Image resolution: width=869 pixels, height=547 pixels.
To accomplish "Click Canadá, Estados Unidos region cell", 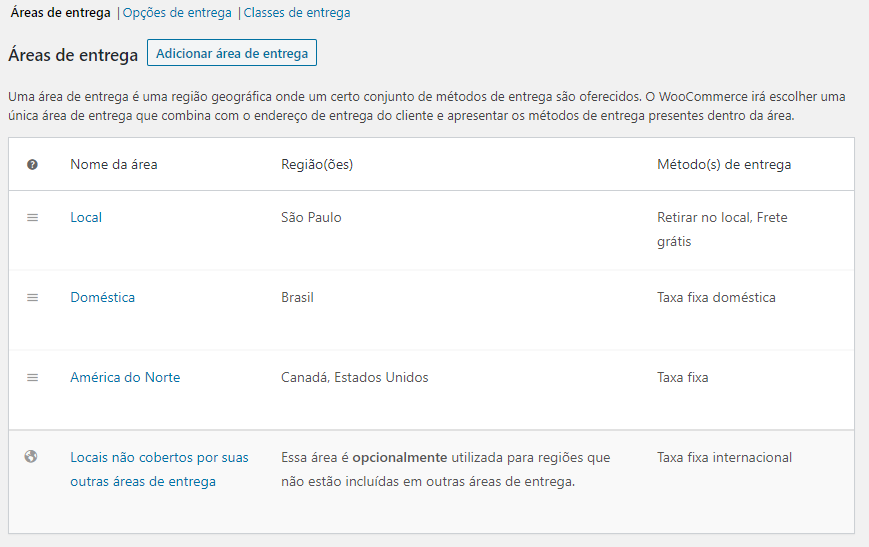I will (354, 377).
